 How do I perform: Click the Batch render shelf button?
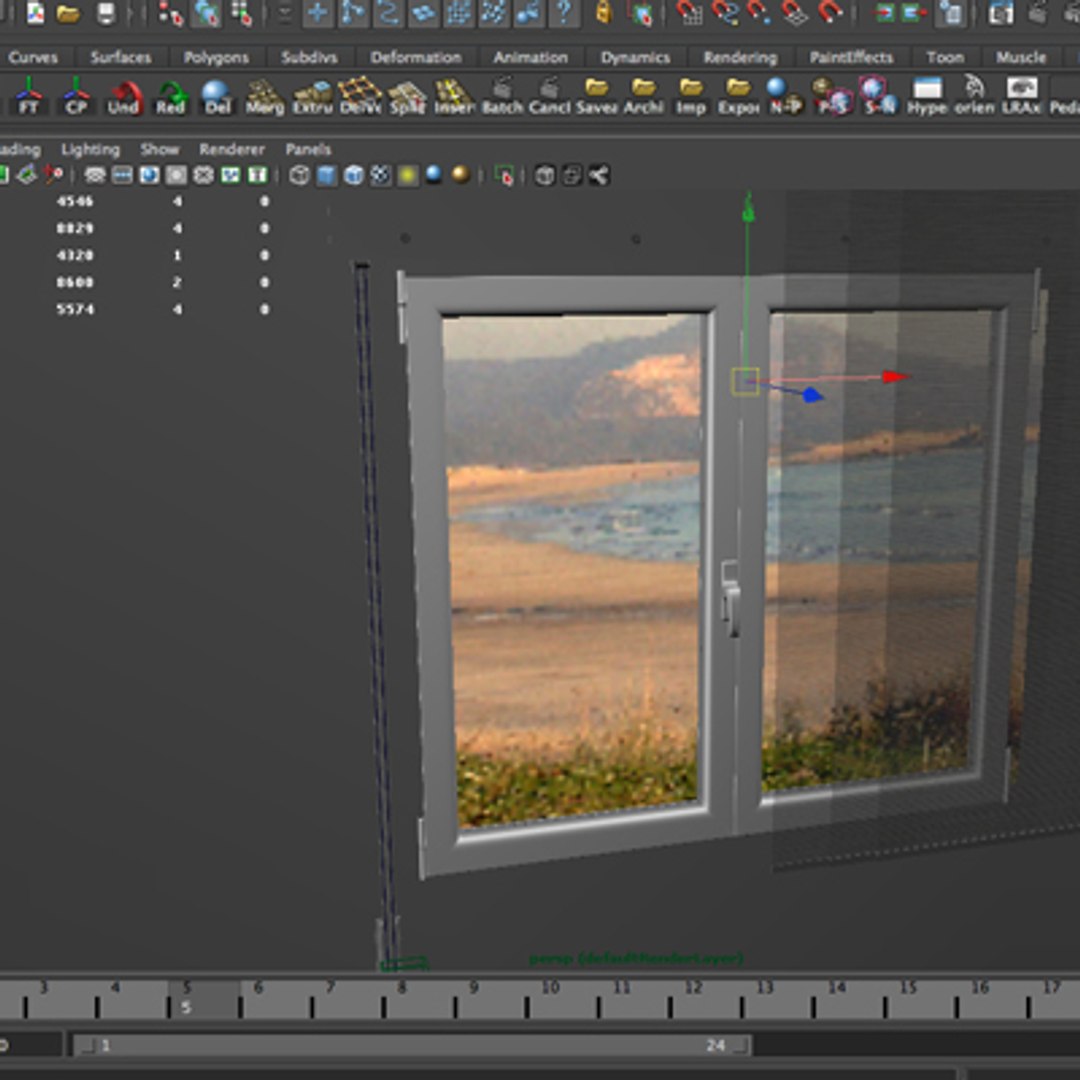502,96
